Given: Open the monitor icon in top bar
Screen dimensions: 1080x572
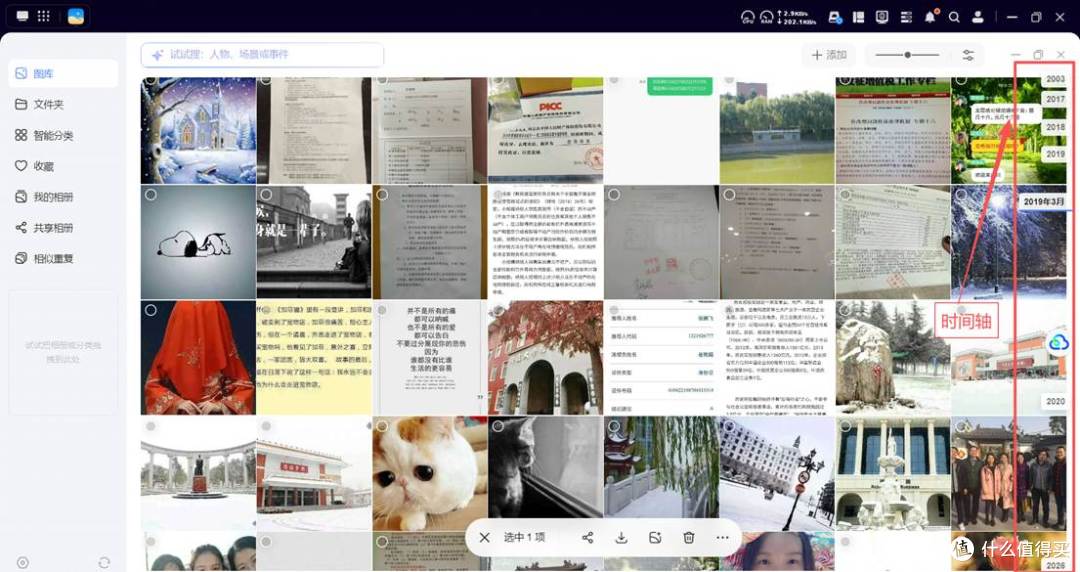Looking at the screenshot, I should 882,17.
